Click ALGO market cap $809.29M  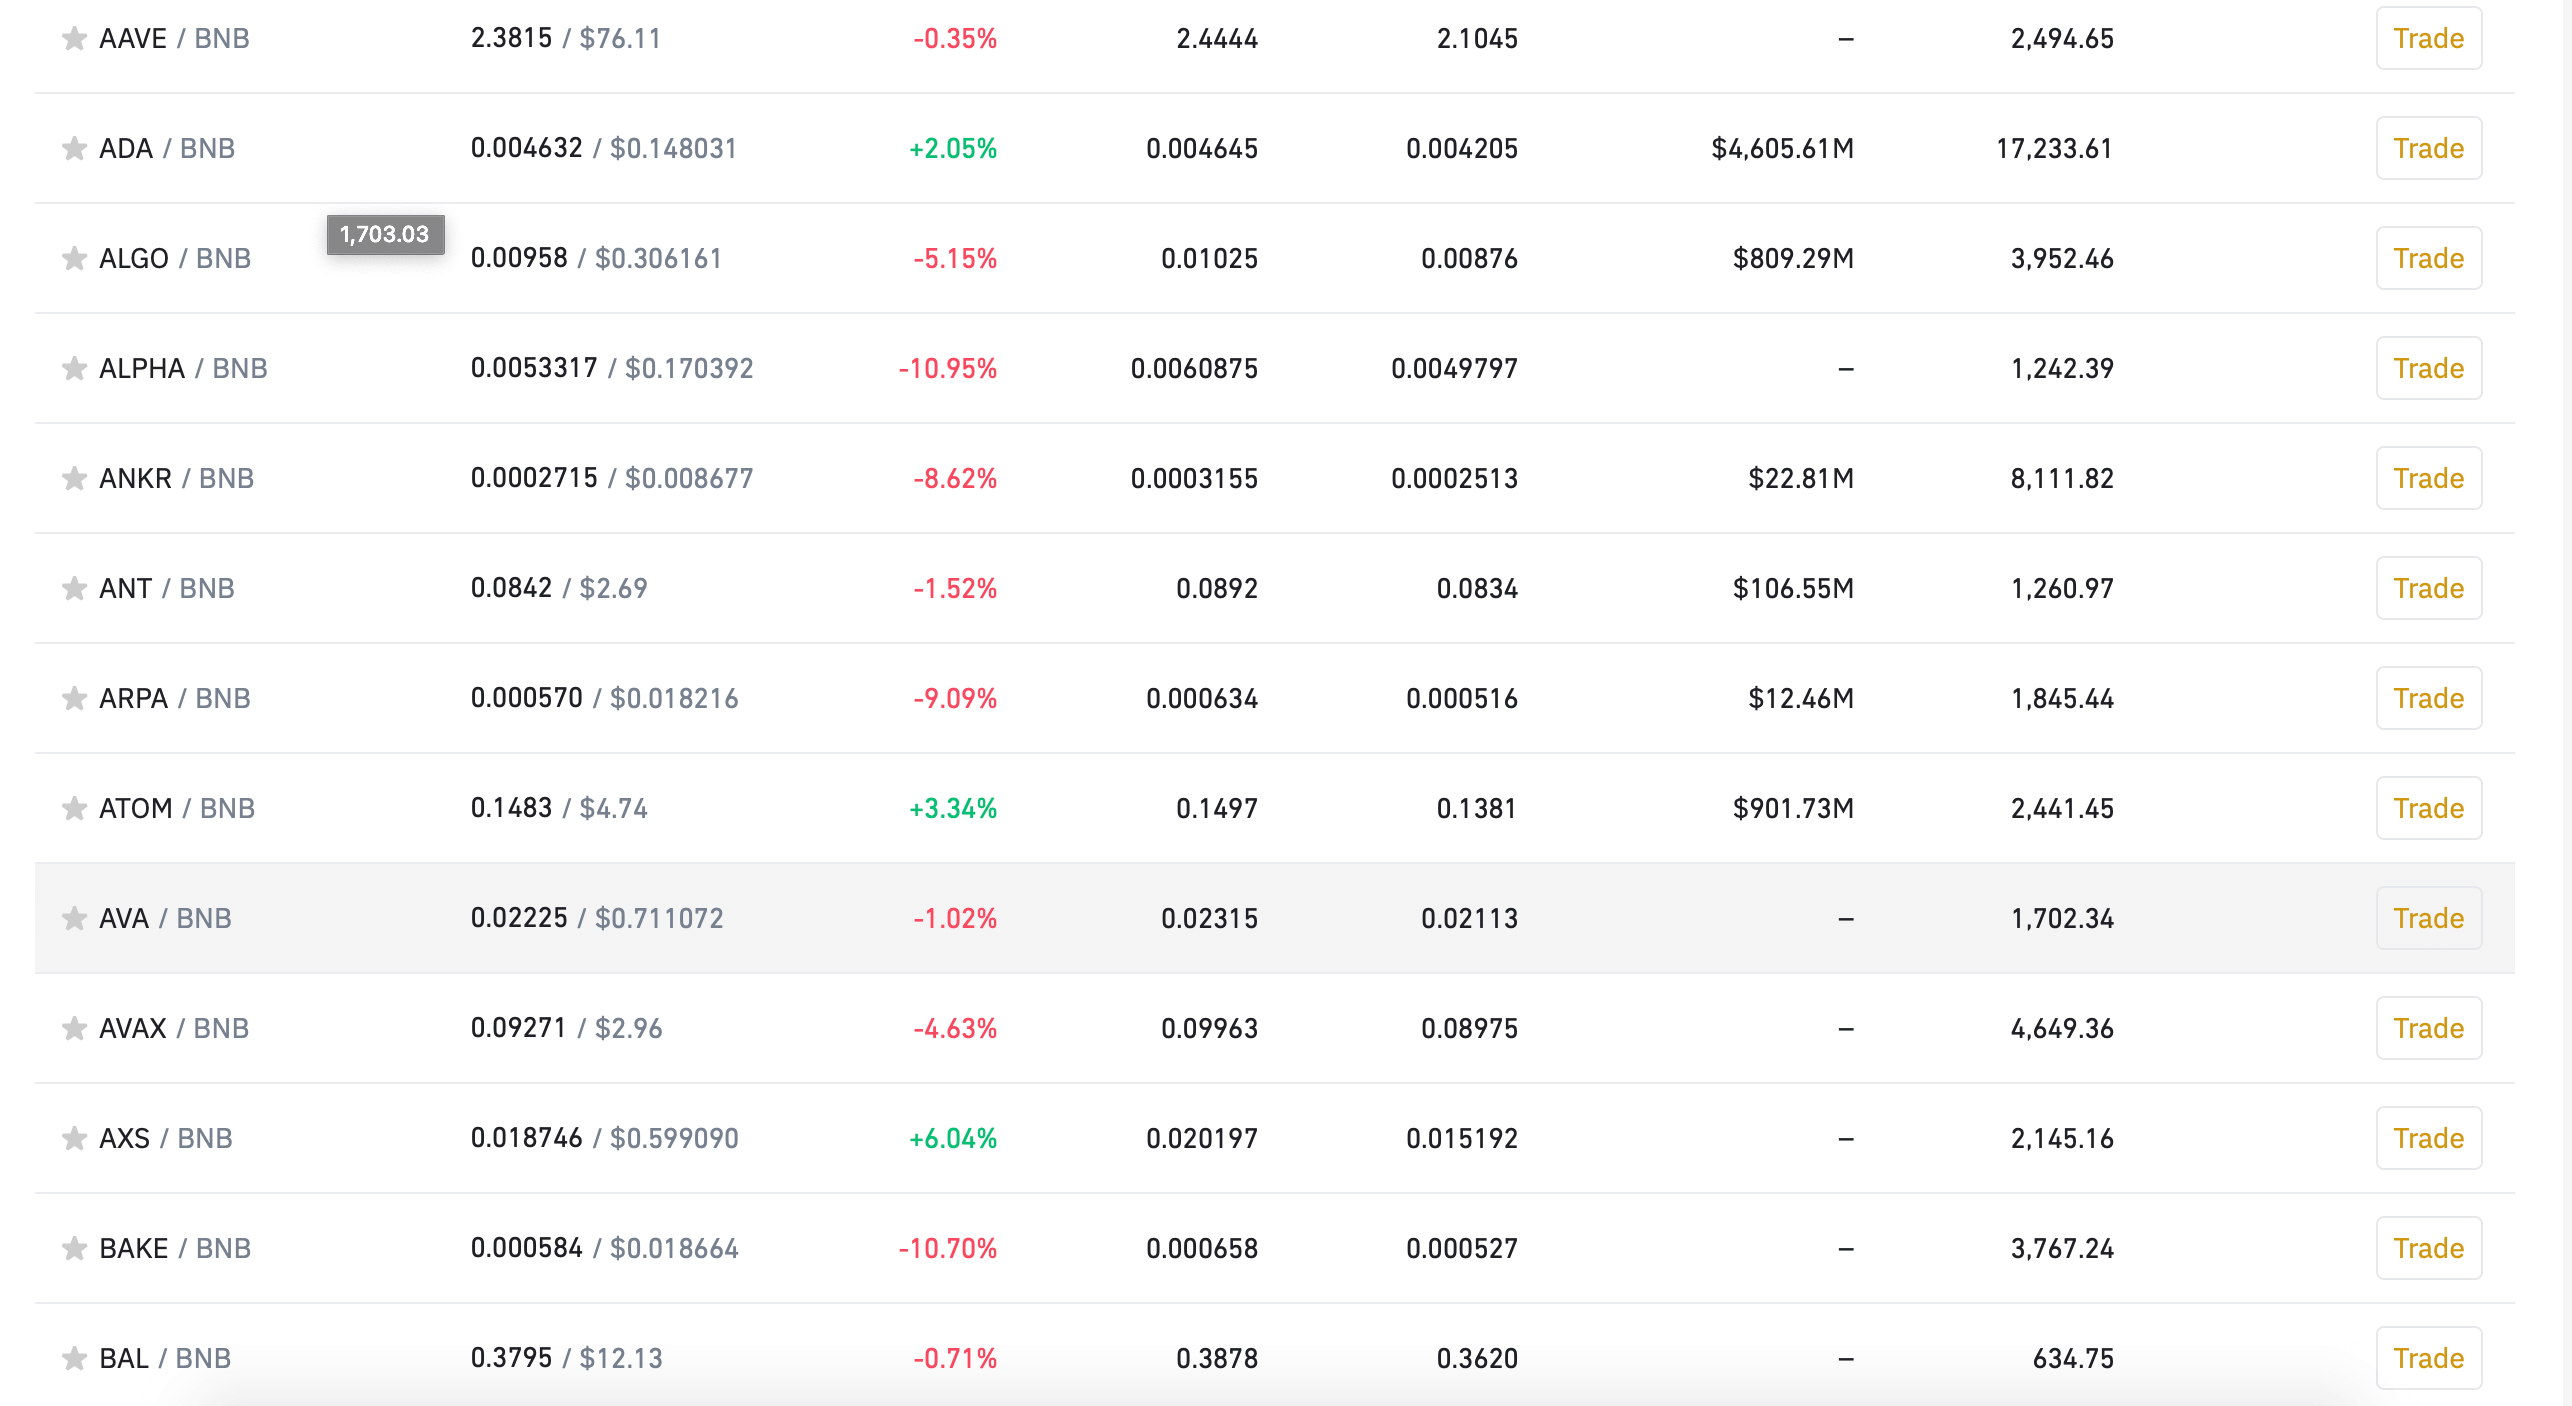[1793, 259]
